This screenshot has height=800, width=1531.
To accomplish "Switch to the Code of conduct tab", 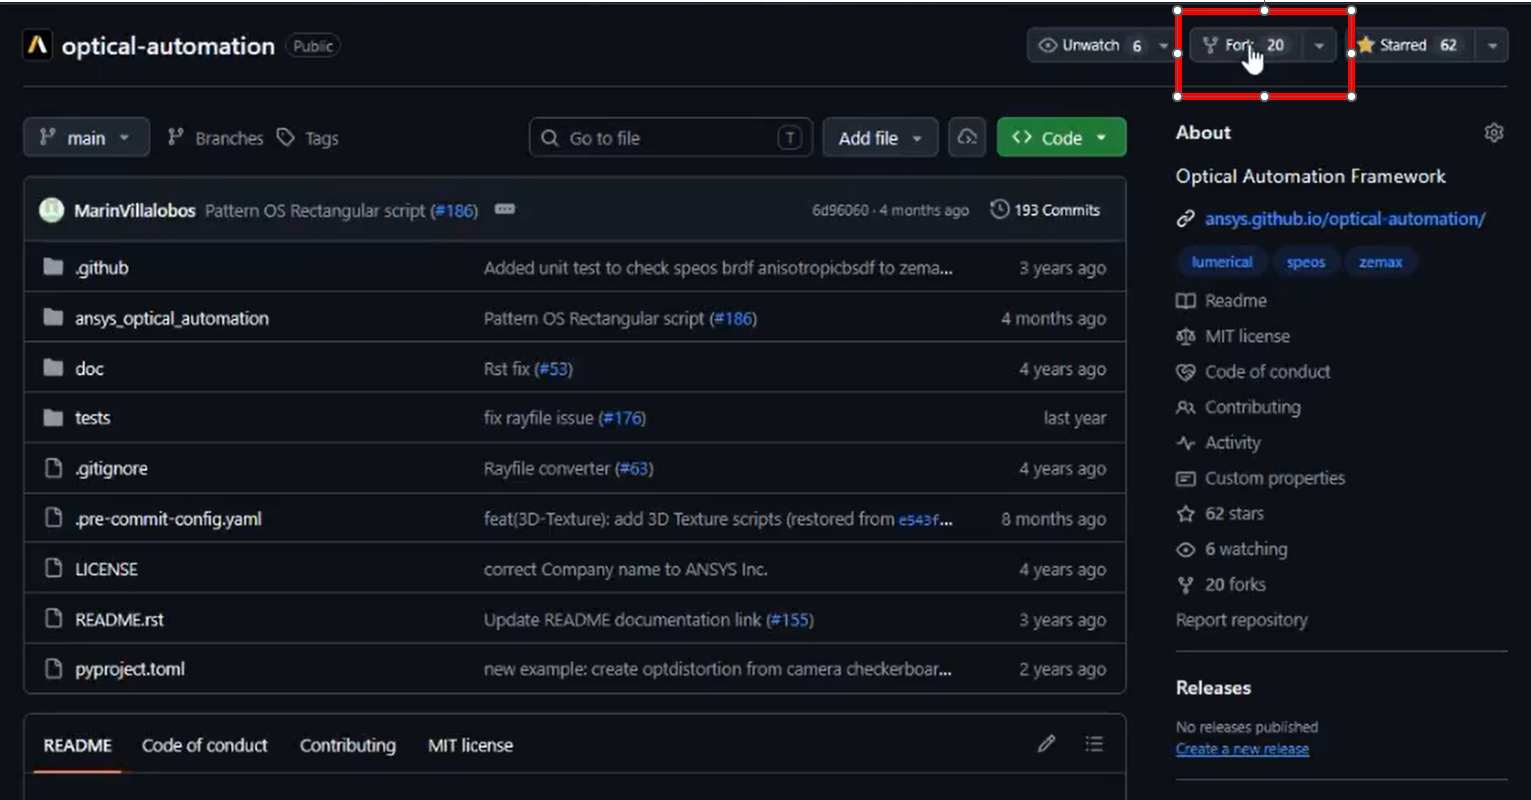I will 205,745.
